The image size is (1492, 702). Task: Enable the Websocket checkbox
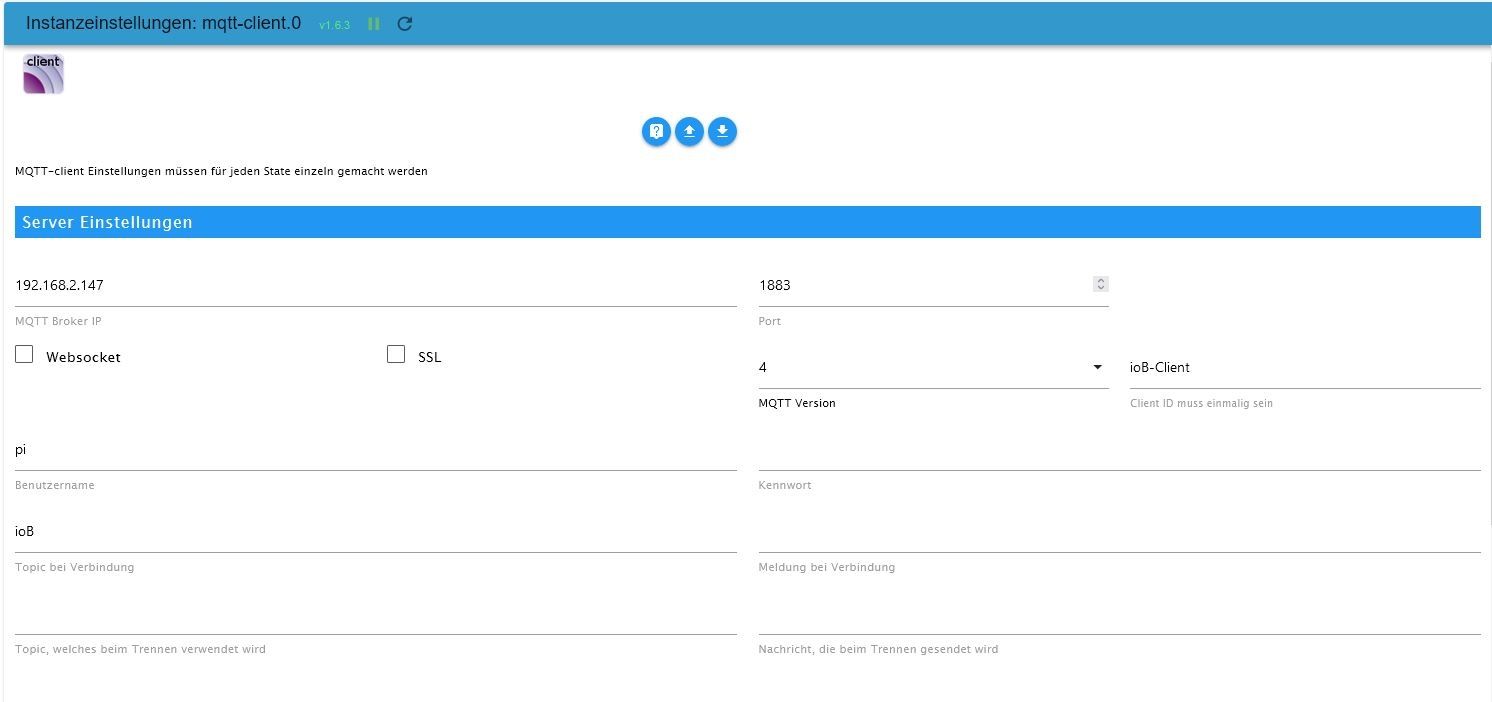point(25,354)
